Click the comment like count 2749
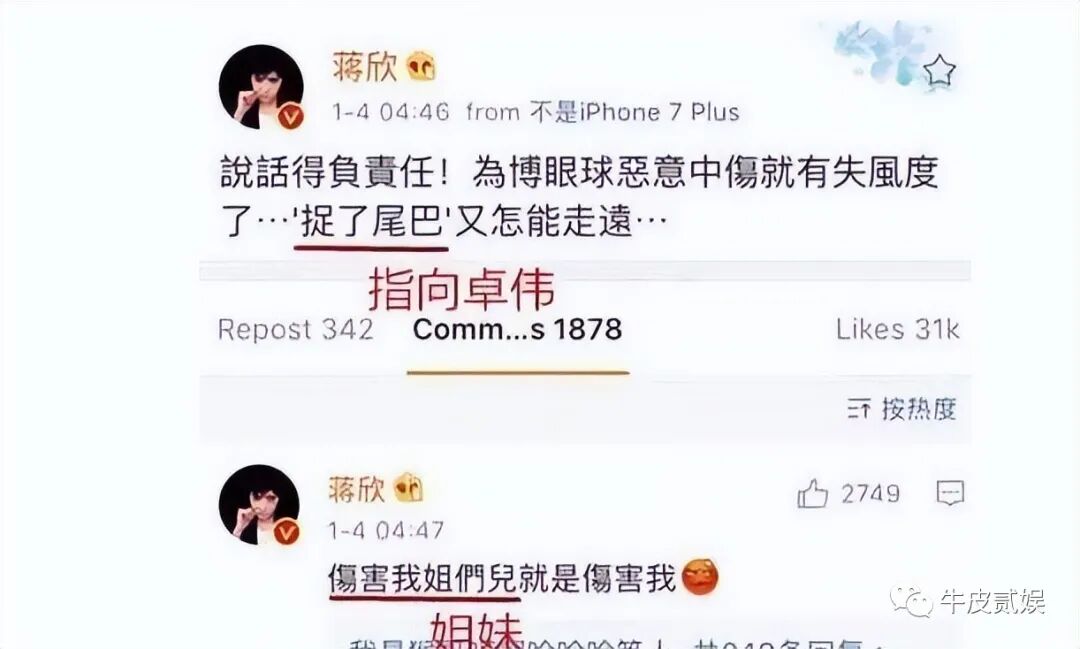This screenshot has width=1080, height=649. point(871,493)
